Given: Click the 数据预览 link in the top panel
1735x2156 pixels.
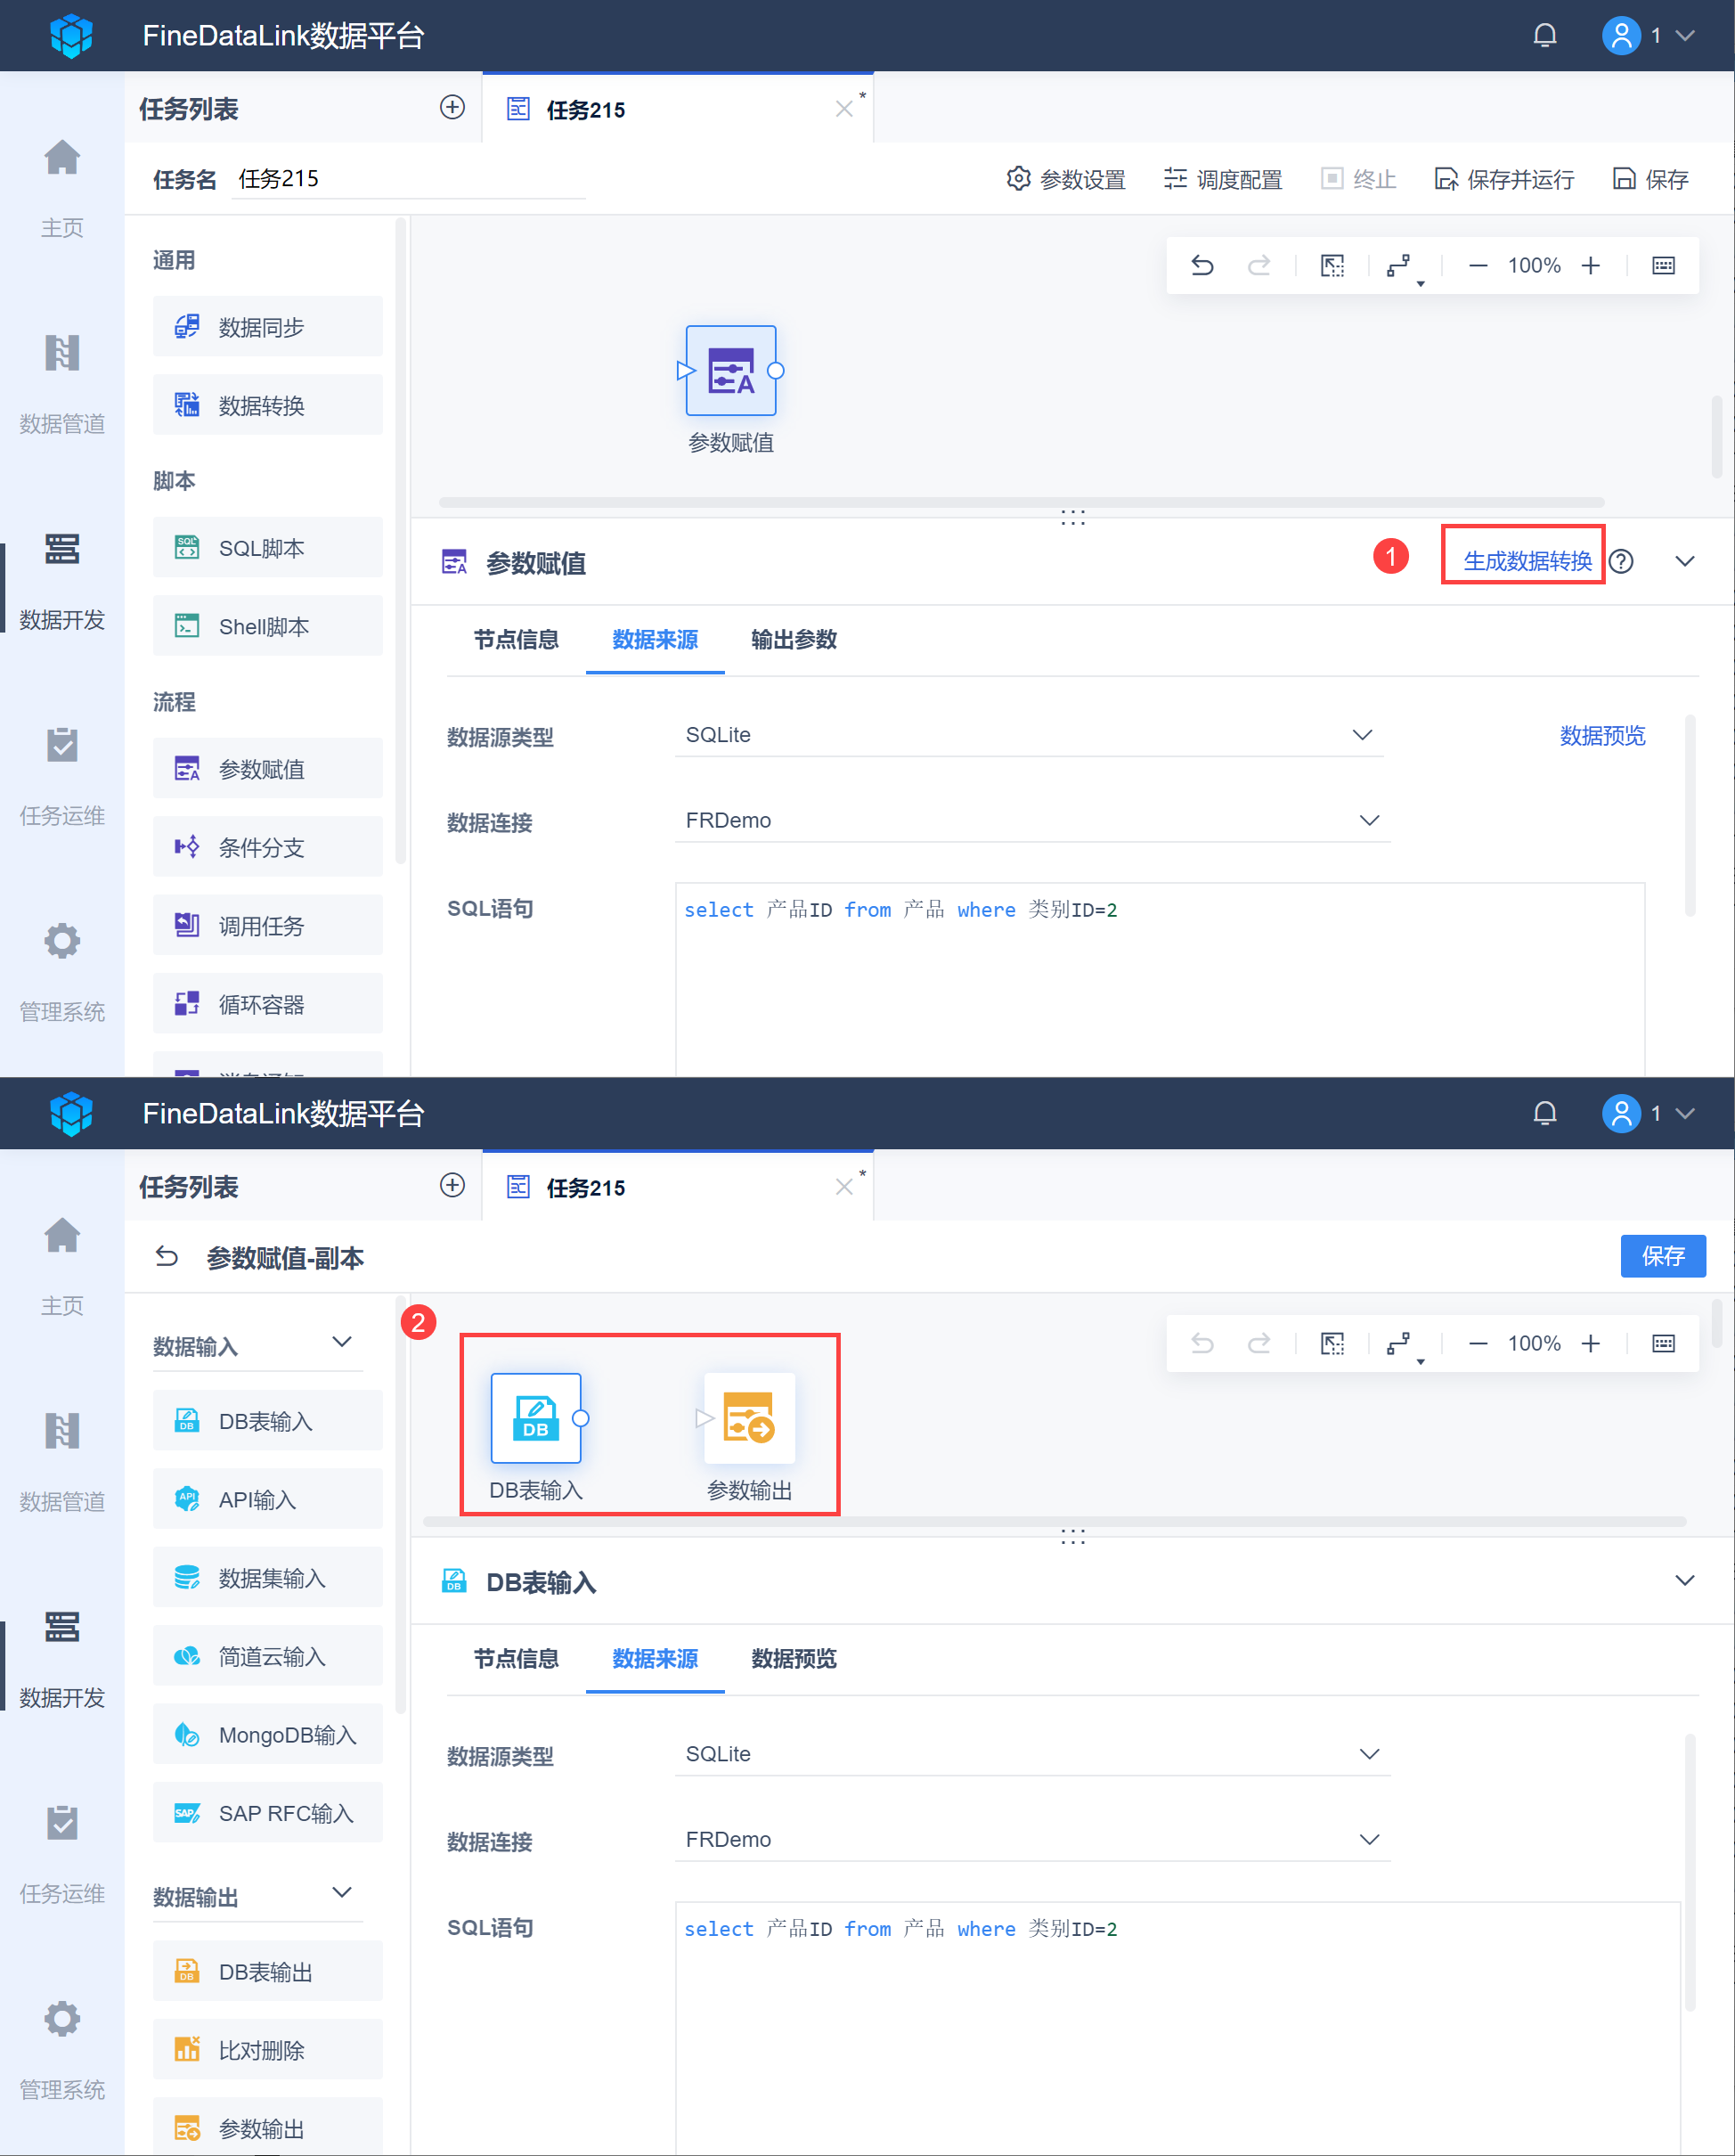Looking at the screenshot, I should pyautogui.click(x=1602, y=736).
